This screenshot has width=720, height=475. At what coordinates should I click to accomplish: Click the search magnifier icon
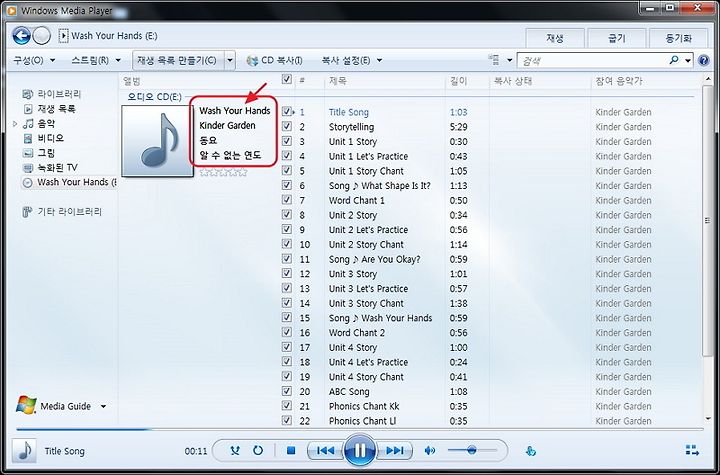tap(674, 60)
